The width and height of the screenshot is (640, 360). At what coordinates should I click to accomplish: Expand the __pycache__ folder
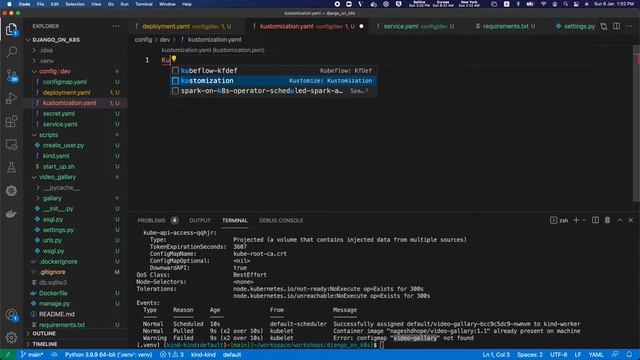[38, 188]
